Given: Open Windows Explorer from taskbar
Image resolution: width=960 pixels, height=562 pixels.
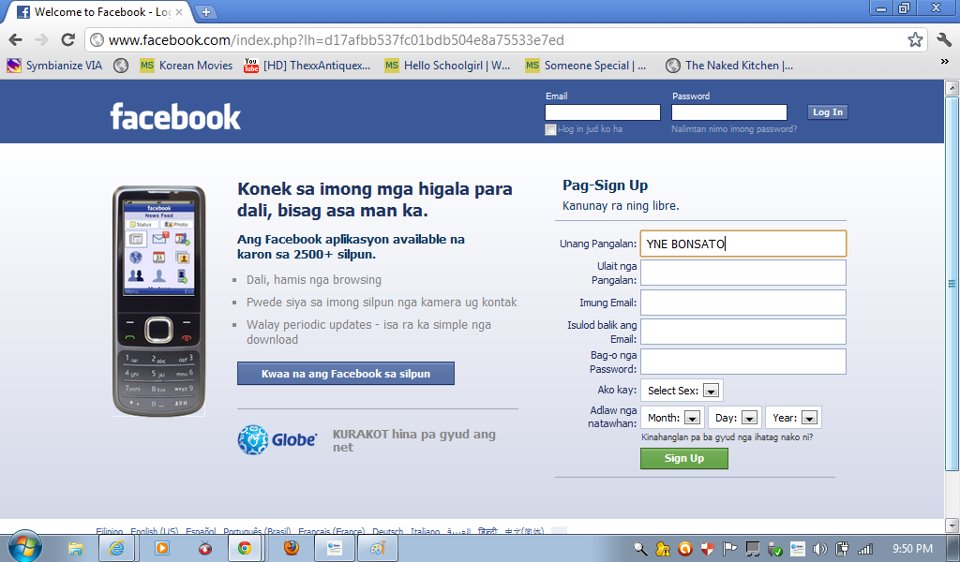Looking at the screenshot, I should pos(75,548).
